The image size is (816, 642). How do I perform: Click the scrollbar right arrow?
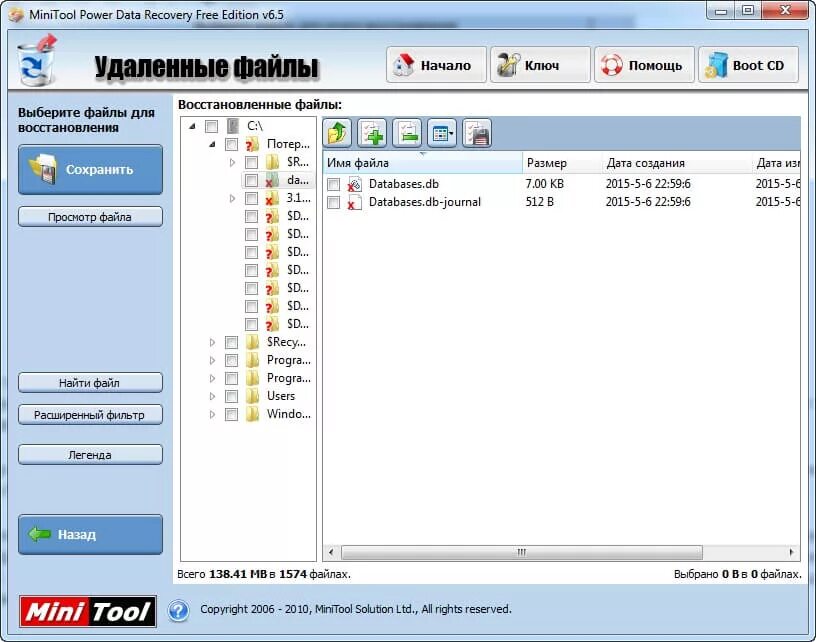pos(792,552)
